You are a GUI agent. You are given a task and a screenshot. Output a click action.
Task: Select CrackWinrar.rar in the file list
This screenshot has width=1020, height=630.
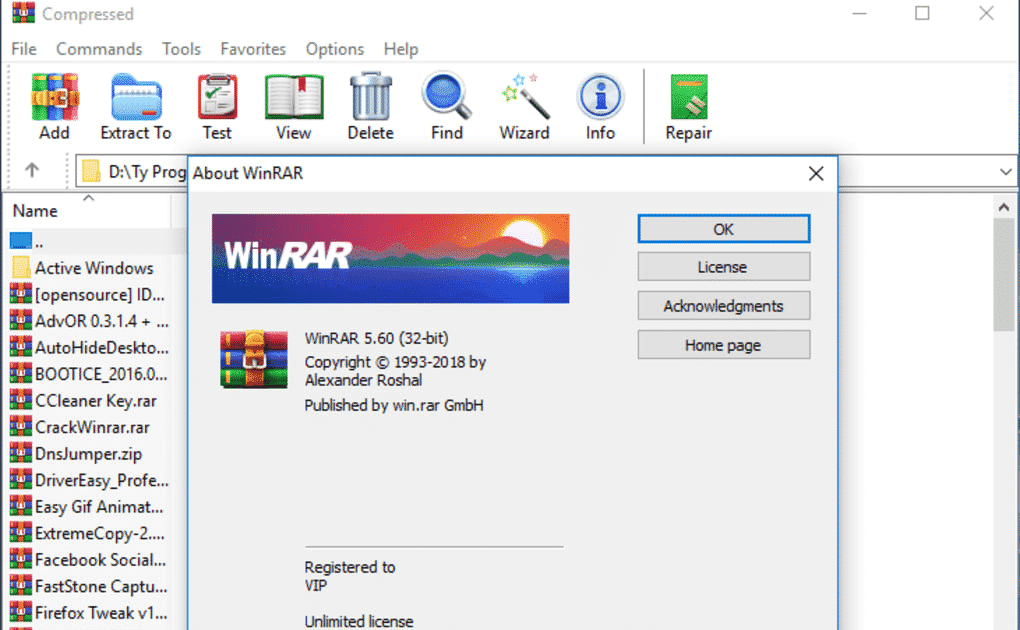point(90,426)
